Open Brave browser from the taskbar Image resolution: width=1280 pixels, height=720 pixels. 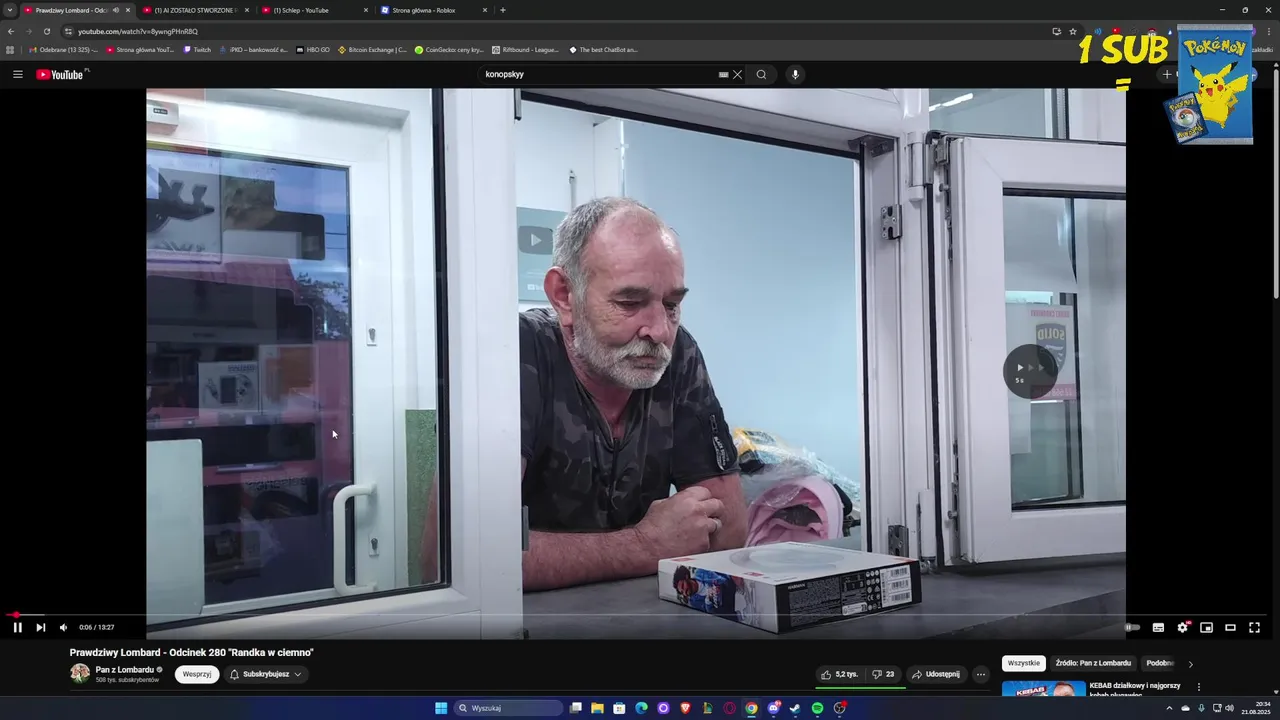pyautogui.click(x=685, y=708)
